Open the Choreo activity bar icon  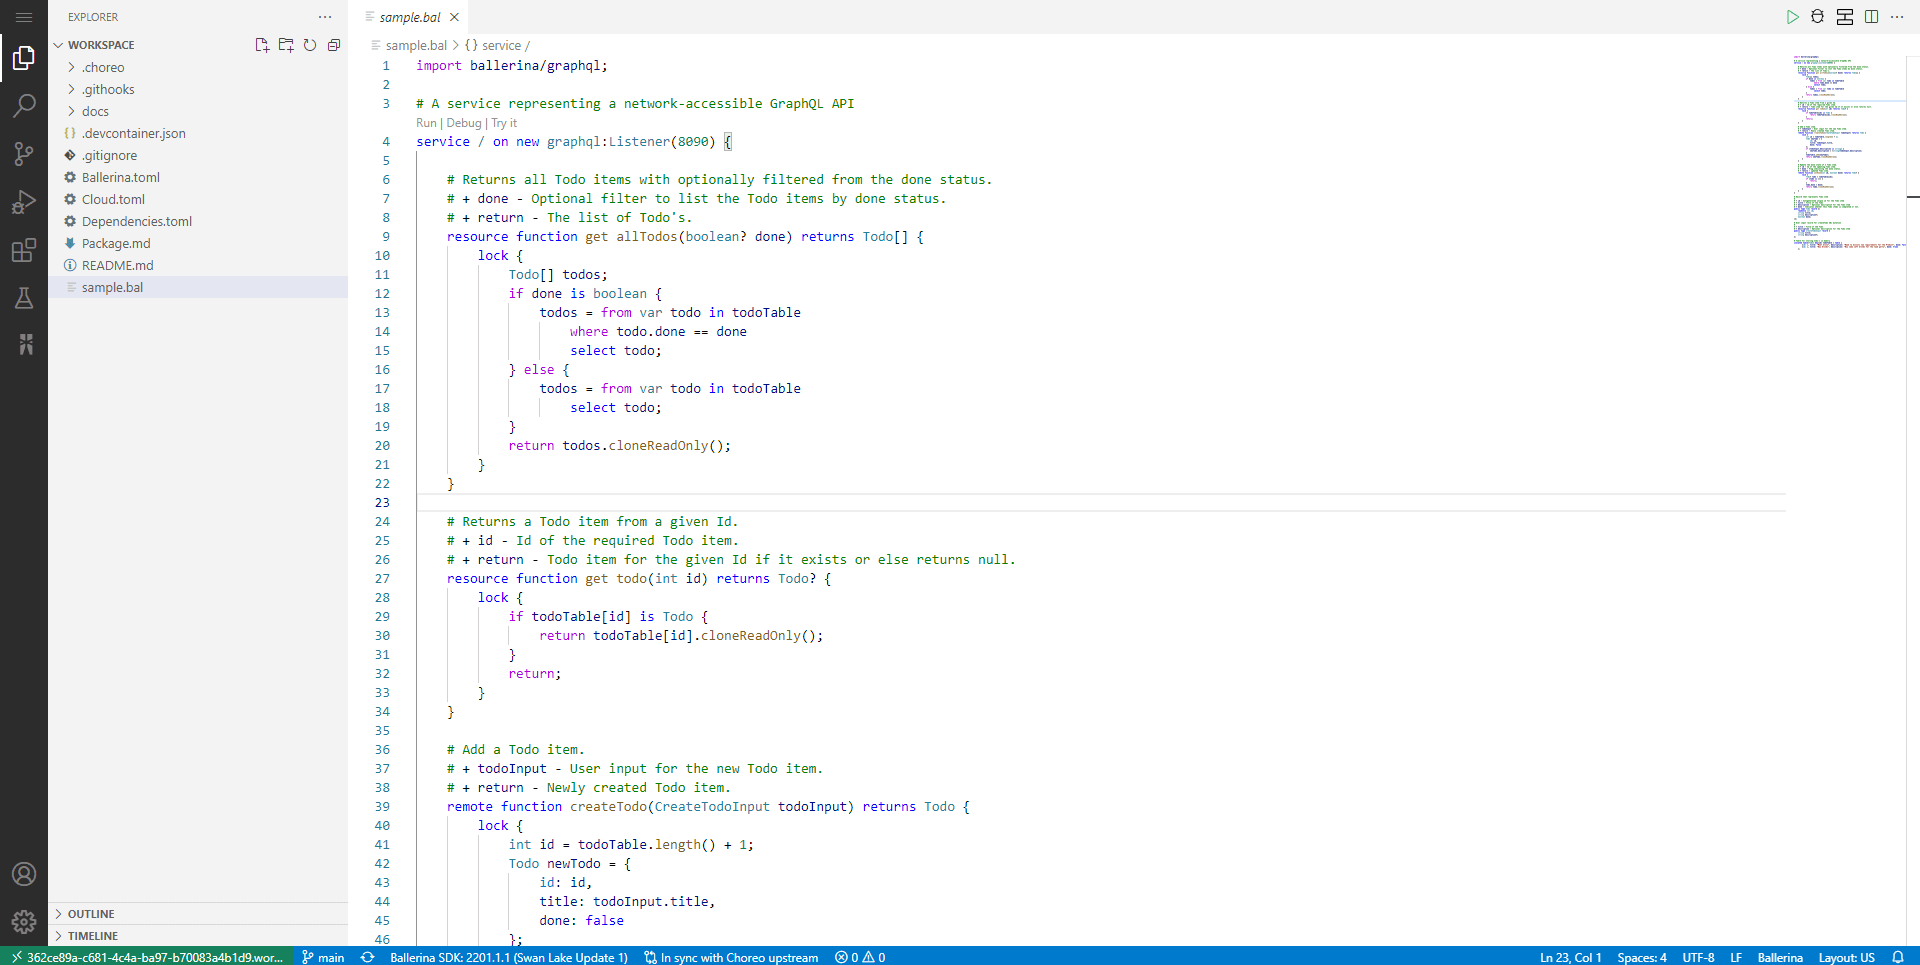[x=24, y=345]
